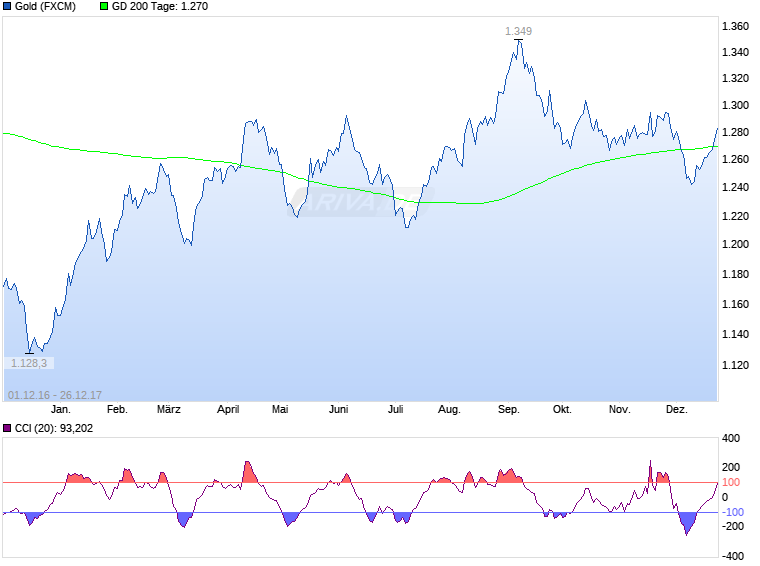The width and height of the screenshot is (760, 566).
Task: Click the red 100 CCI threshold label
Action: [x=731, y=483]
